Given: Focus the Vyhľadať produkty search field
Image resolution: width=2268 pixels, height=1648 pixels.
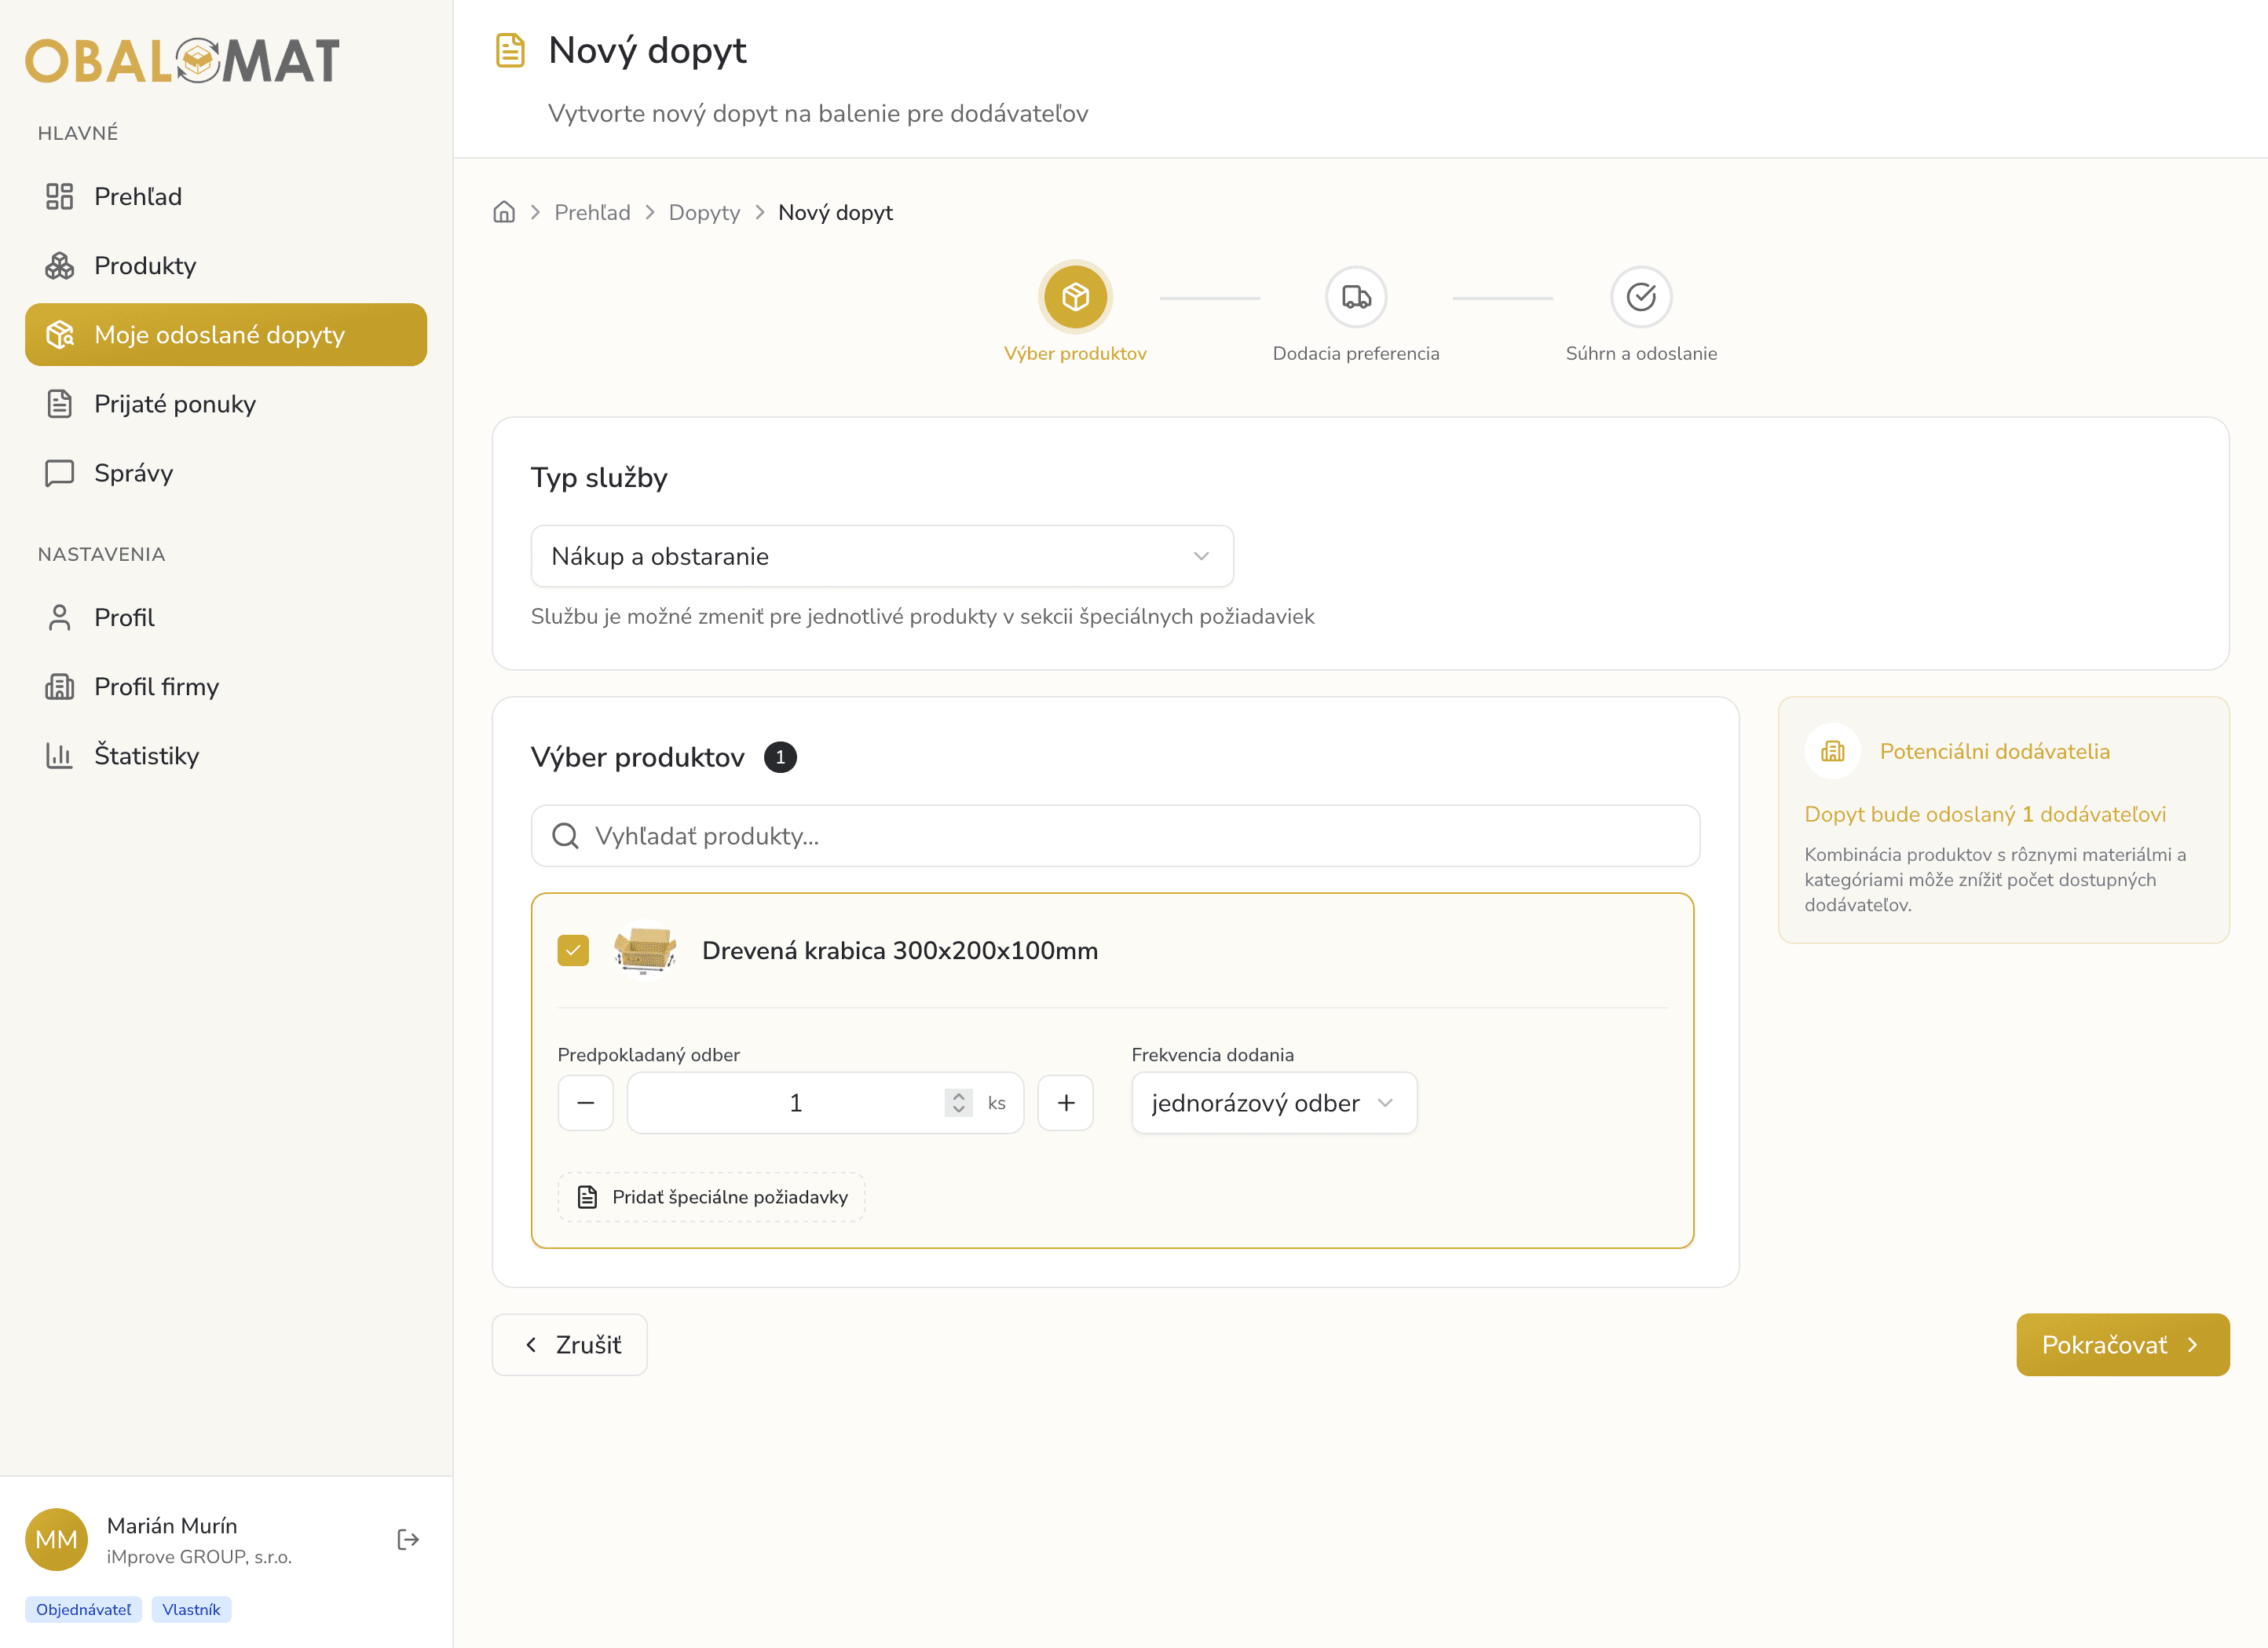Looking at the screenshot, I should click(1115, 836).
